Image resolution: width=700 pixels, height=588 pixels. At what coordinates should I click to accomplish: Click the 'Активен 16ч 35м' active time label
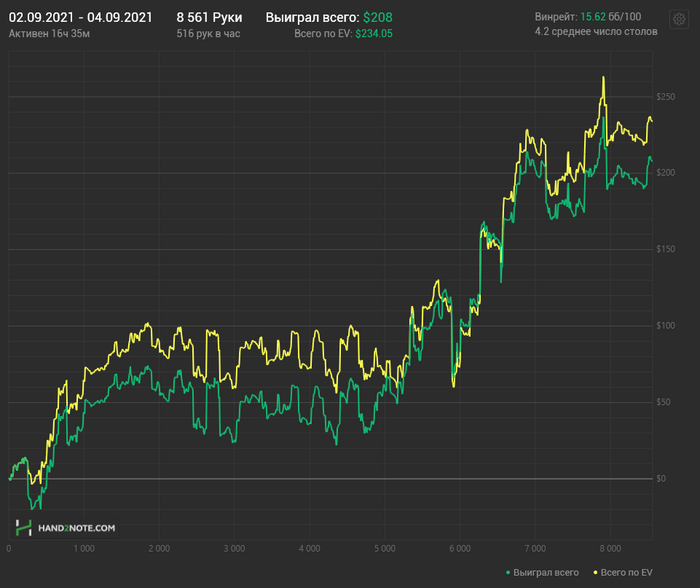[46, 33]
